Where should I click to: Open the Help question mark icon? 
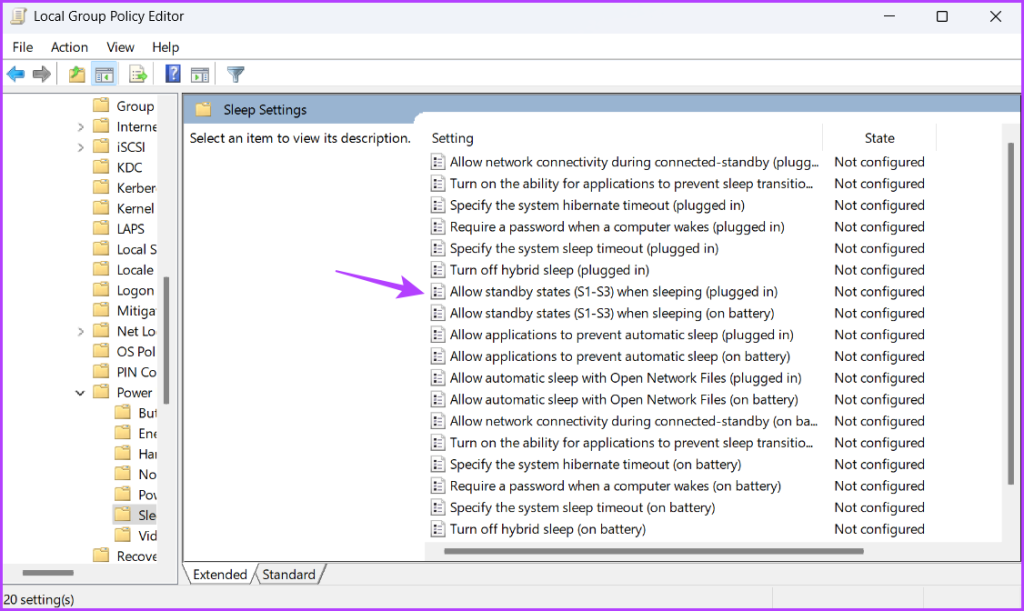(x=172, y=74)
